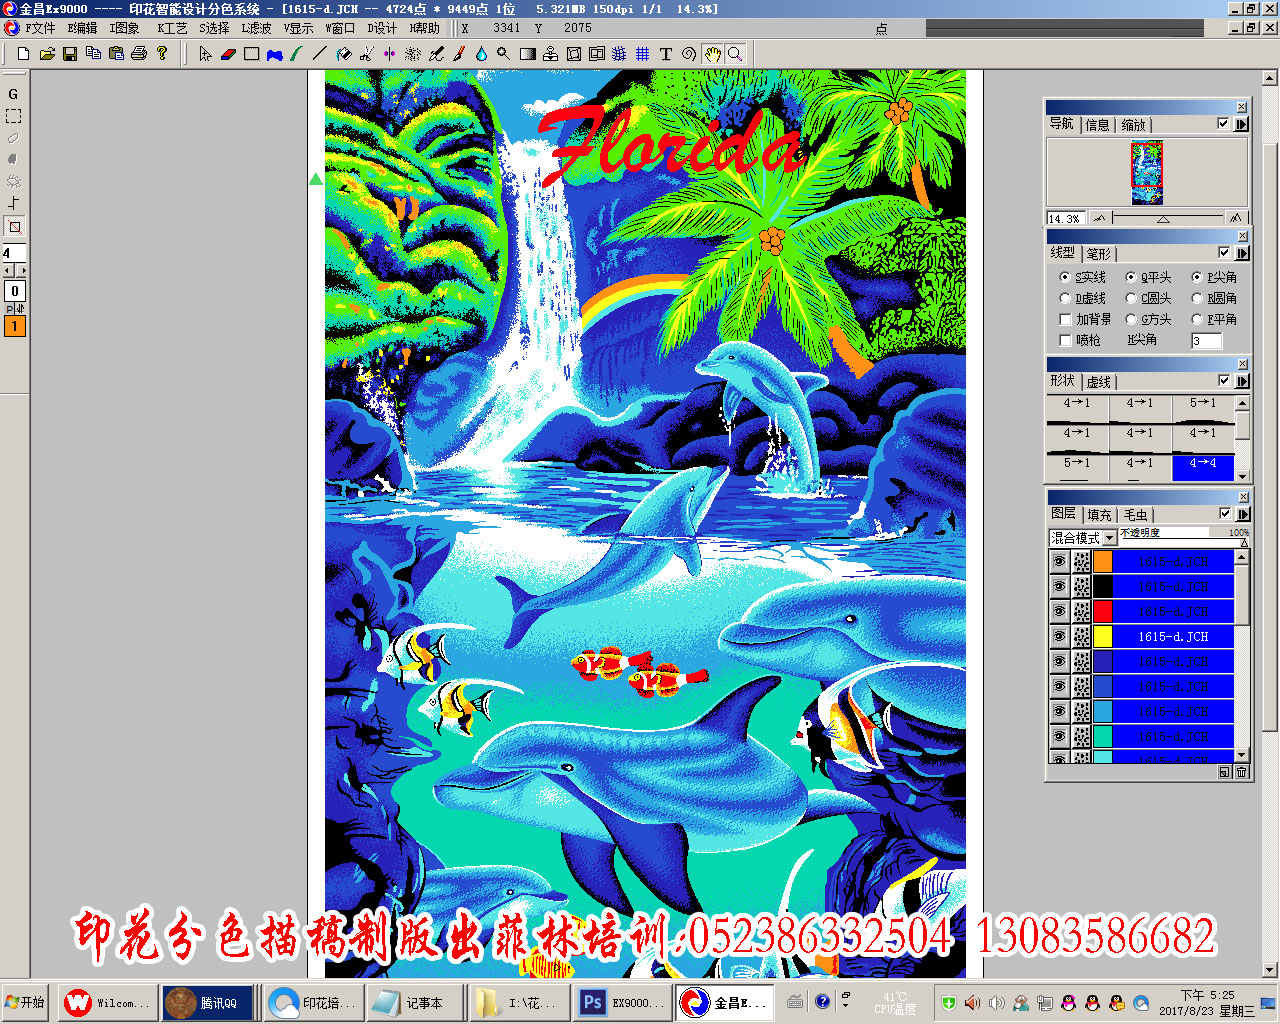Open the V显示 view menu
Image resolution: width=1280 pixels, height=1024 pixels.
coord(298,28)
